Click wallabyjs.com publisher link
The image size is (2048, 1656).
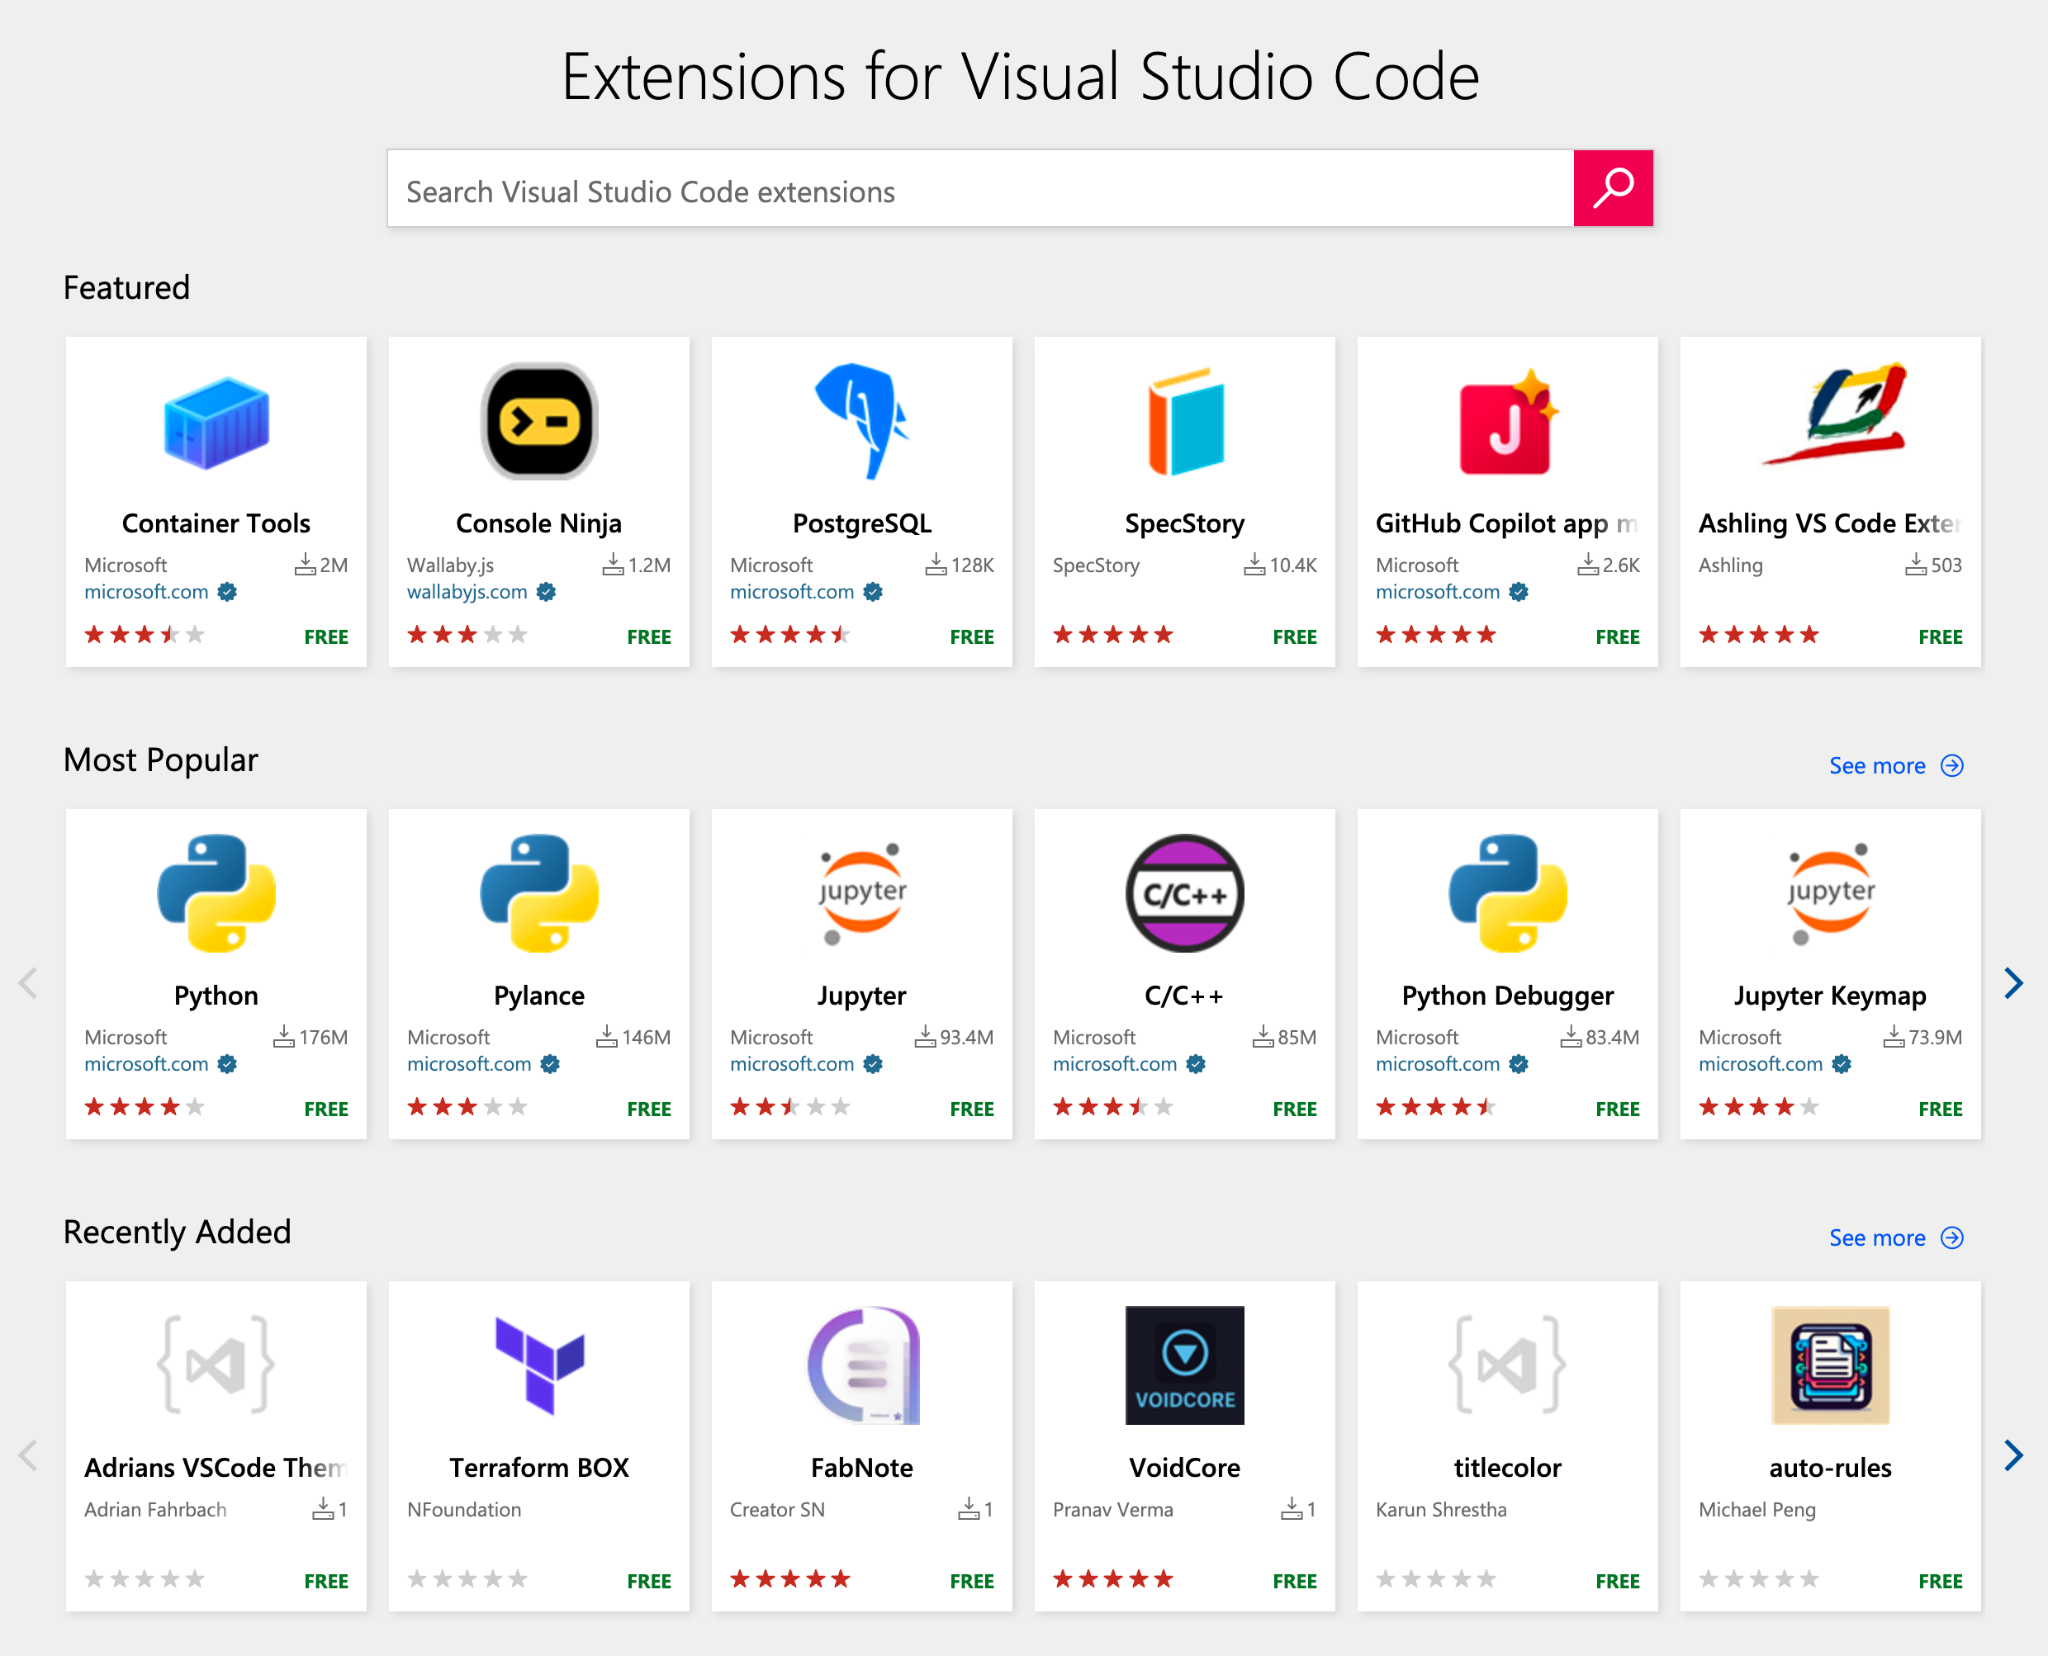467,592
